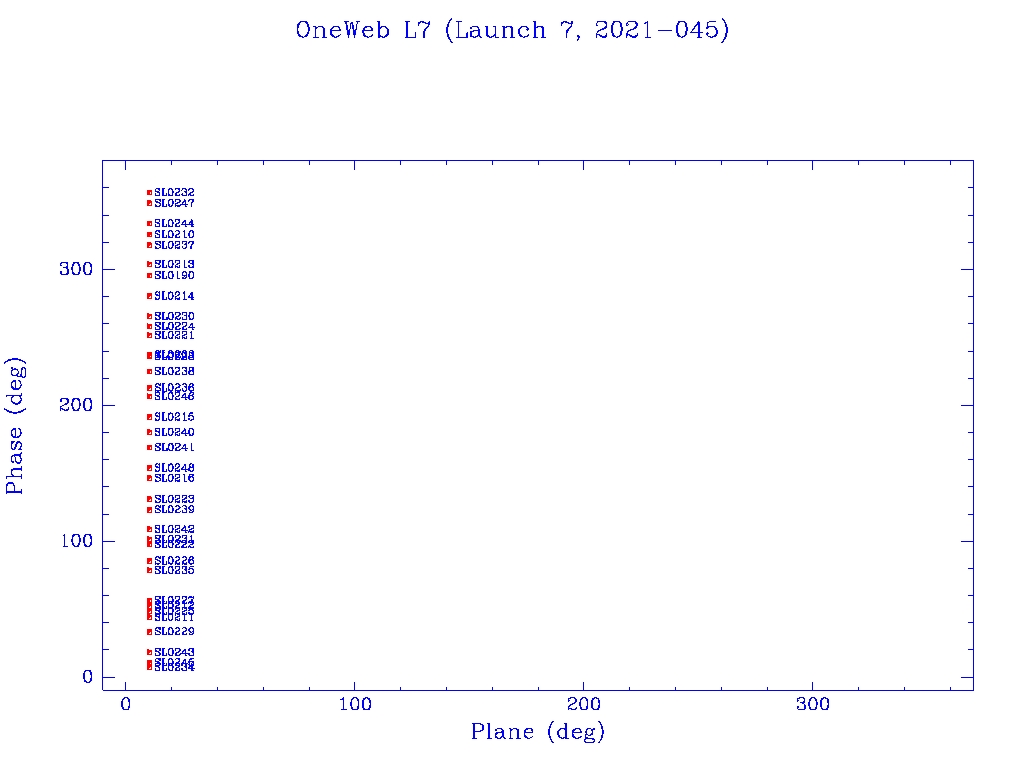1024x768 pixels.
Task: Click x-axis tick label "0"
Action: point(125,705)
